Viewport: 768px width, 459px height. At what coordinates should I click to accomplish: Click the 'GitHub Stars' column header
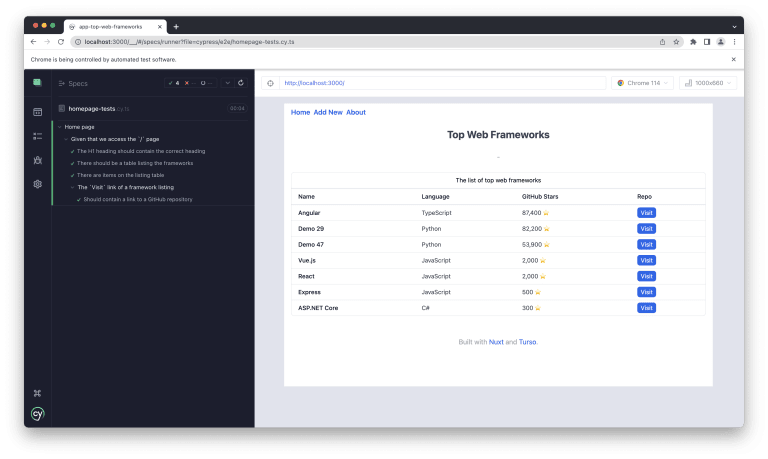[540, 196]
